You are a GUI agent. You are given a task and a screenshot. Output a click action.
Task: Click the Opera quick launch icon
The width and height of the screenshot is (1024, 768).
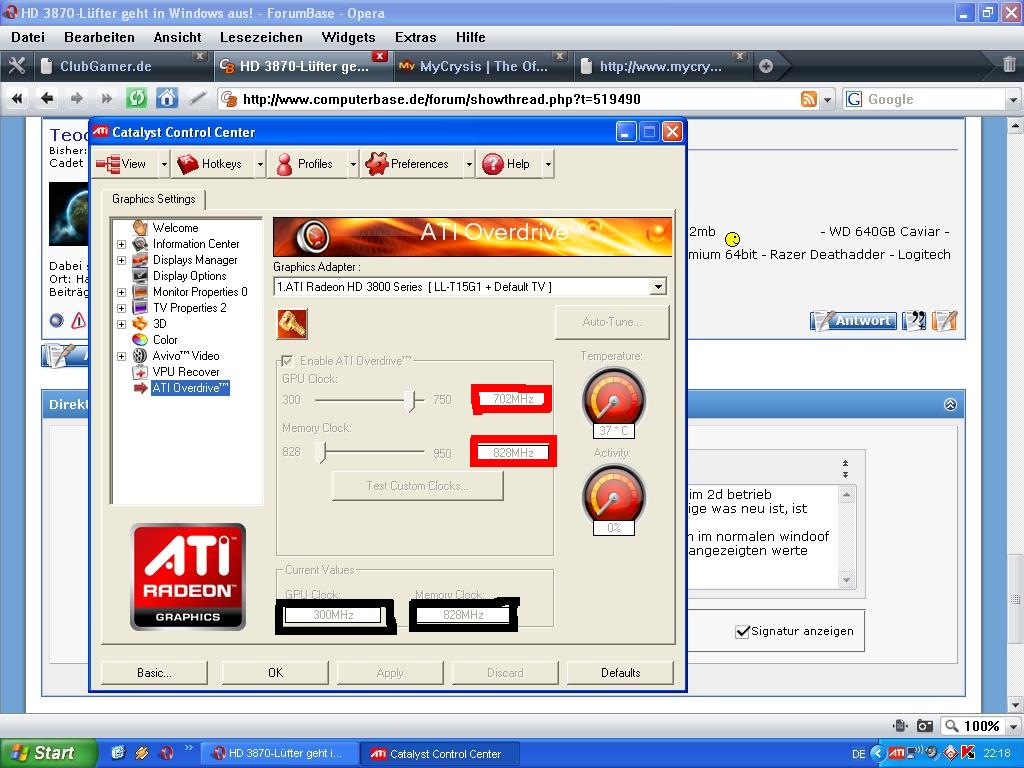click(165, 753)
